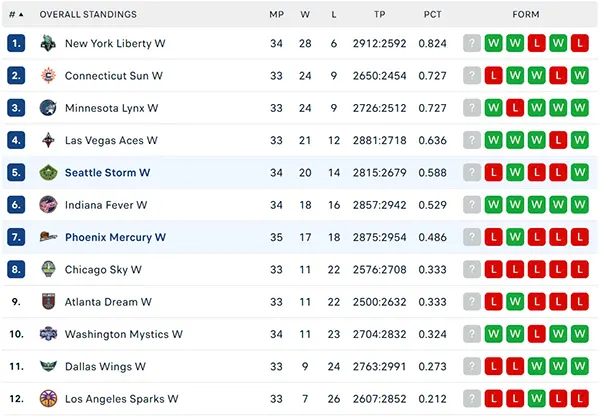The image size is (600, 416).
Task: Click the PCT column header
Action: [x=432, y=15]
